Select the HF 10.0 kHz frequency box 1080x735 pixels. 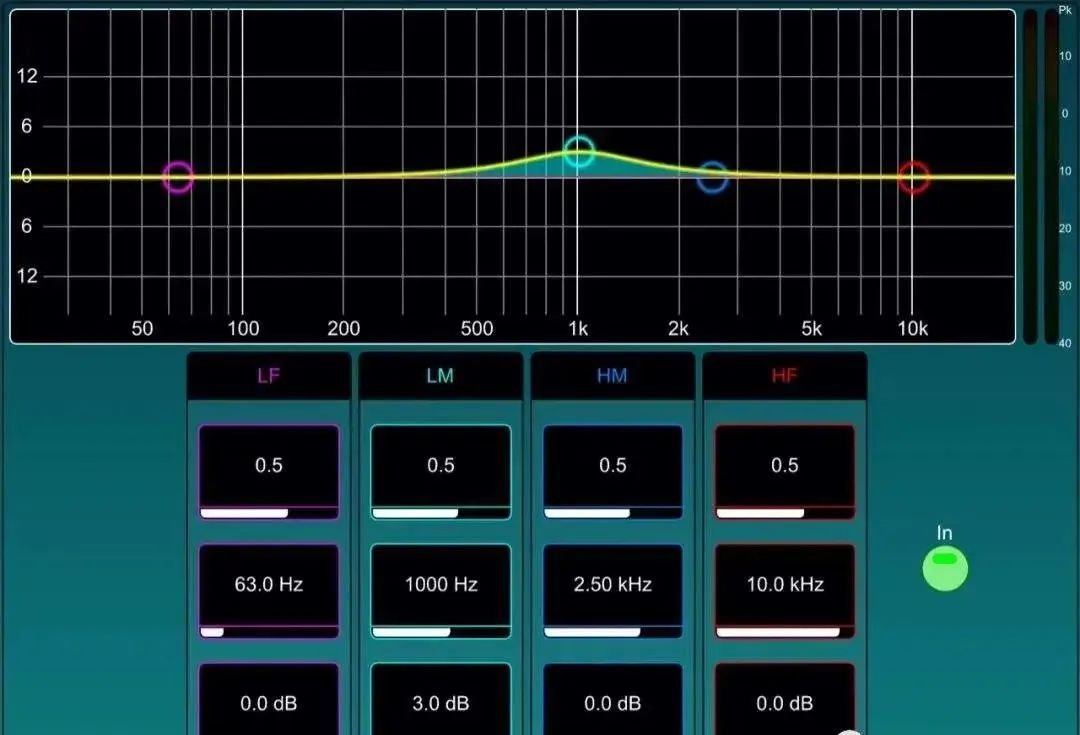point(785,590)
